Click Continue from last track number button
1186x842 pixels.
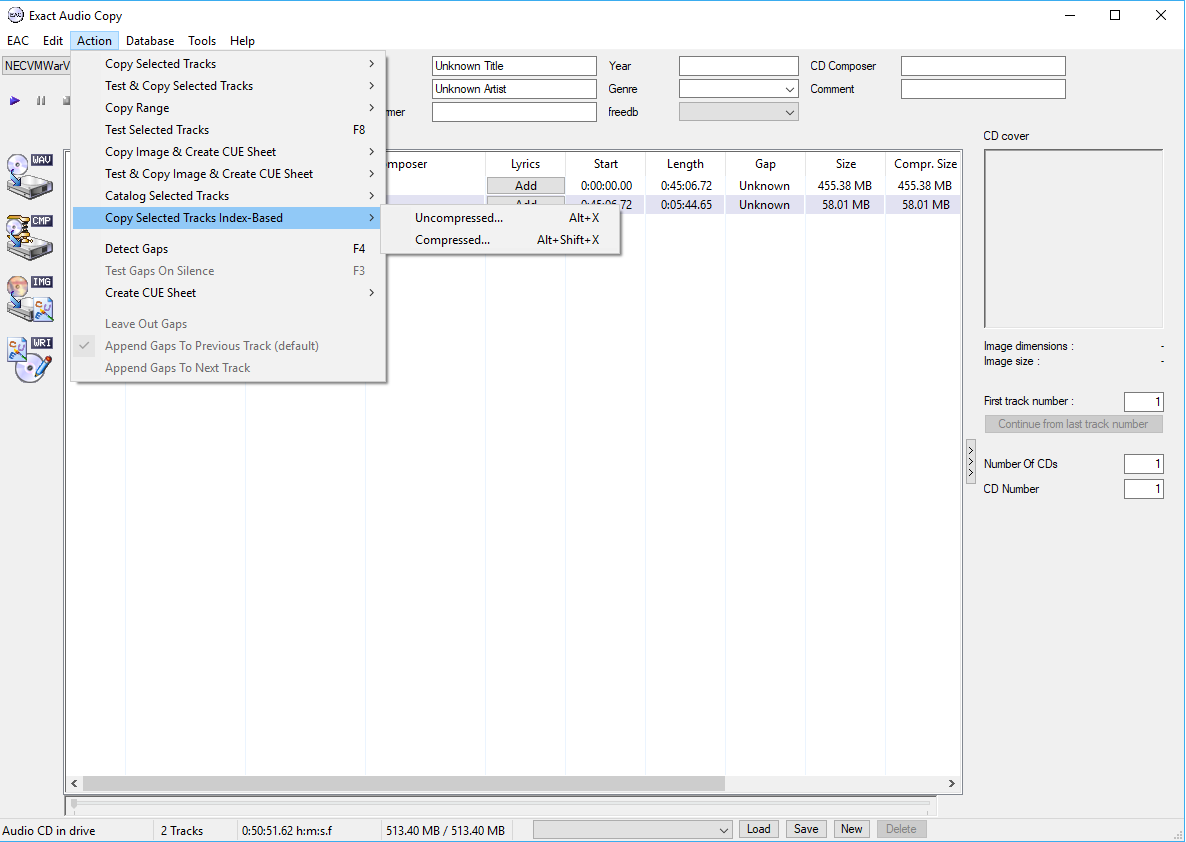(x=1073, y=424)
